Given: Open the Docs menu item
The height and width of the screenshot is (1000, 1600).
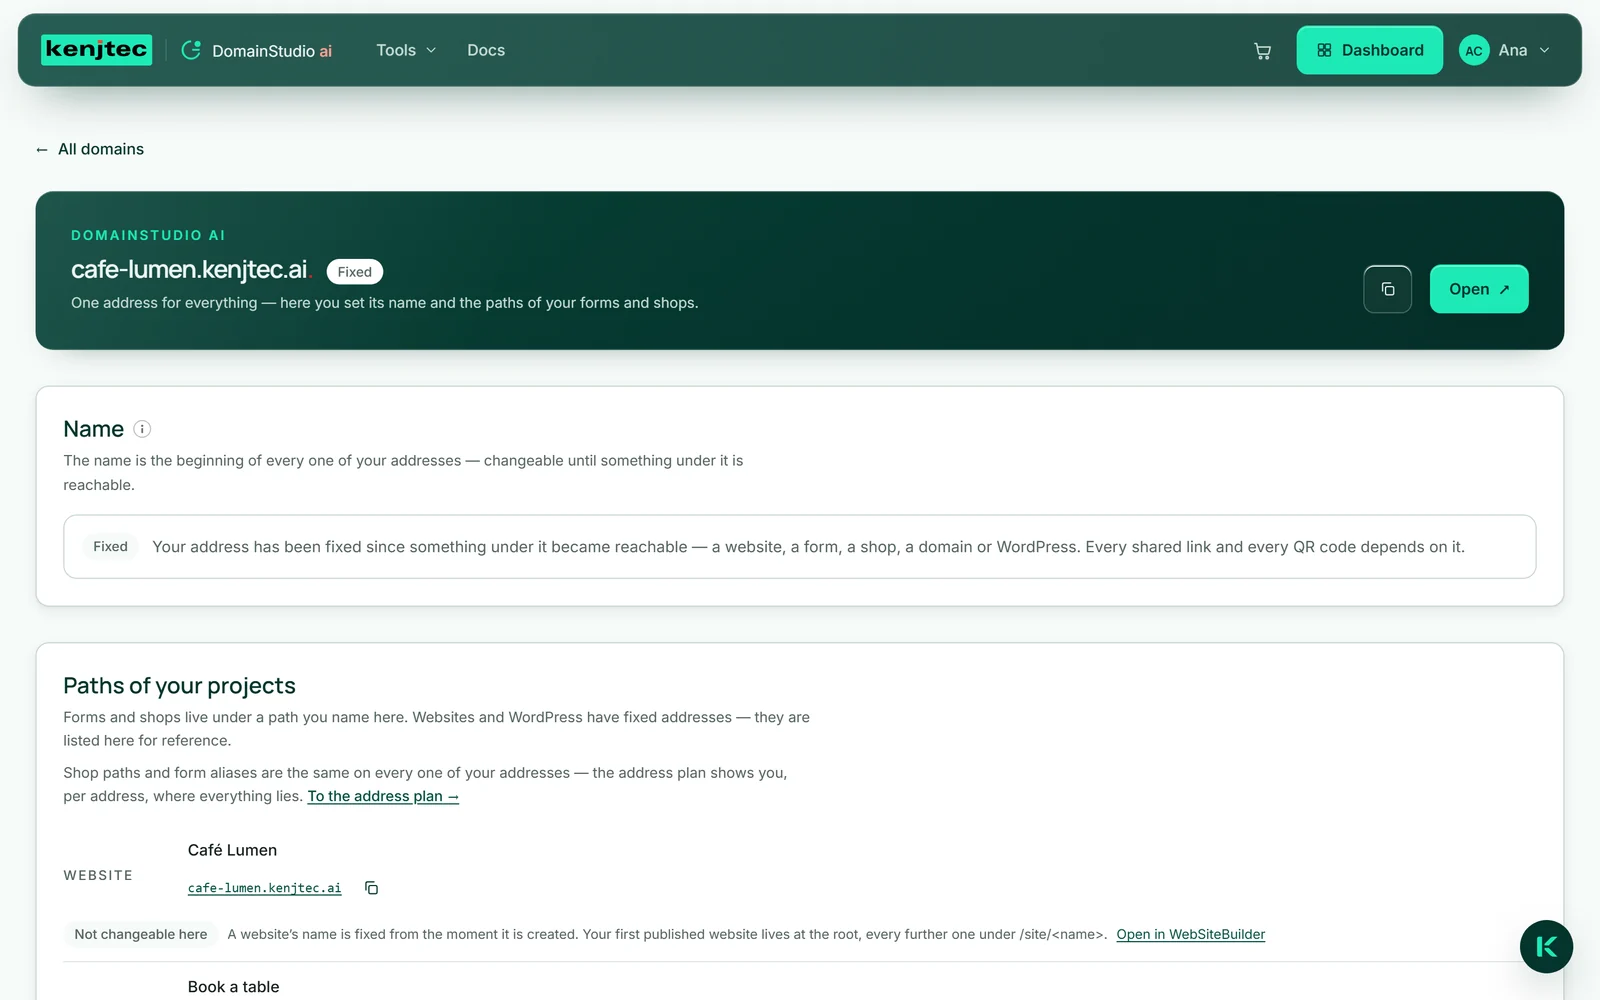Looking at the screenshot, I should 486,50.
